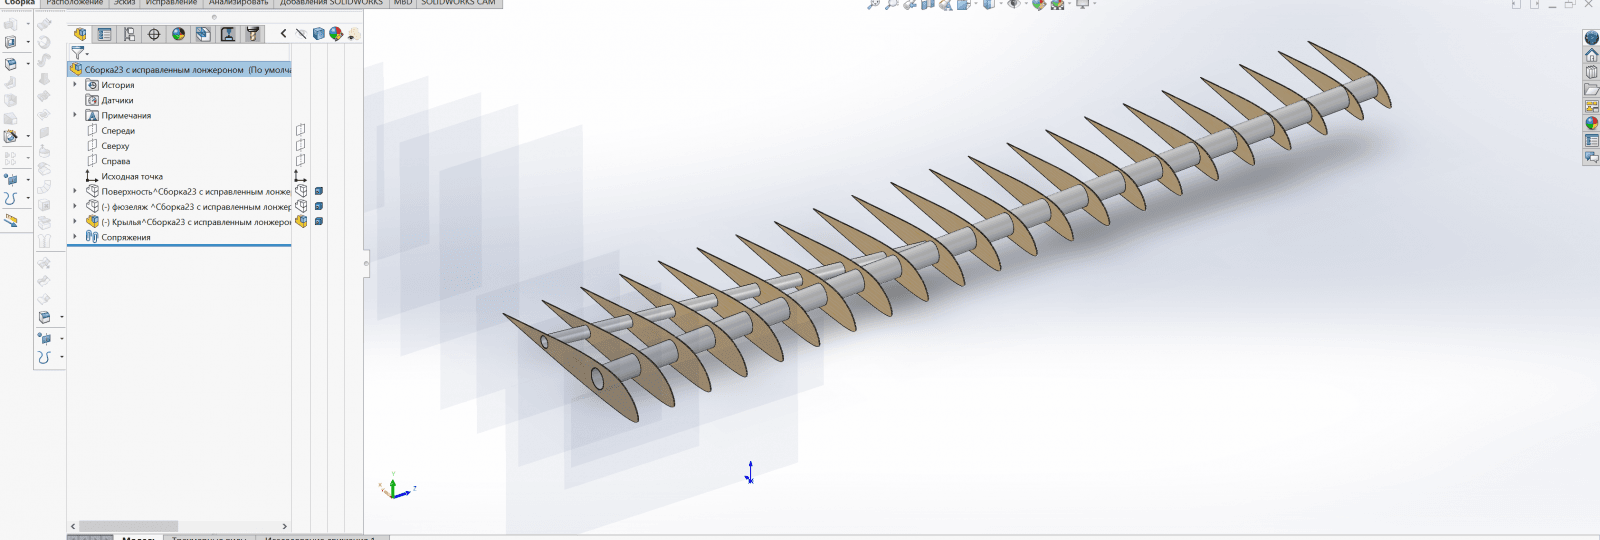This screenshot has width=1600, height=540.
Task: Toggle visibility of the Спереди plane
Action: pyautogui.click(x=300, y=130)
